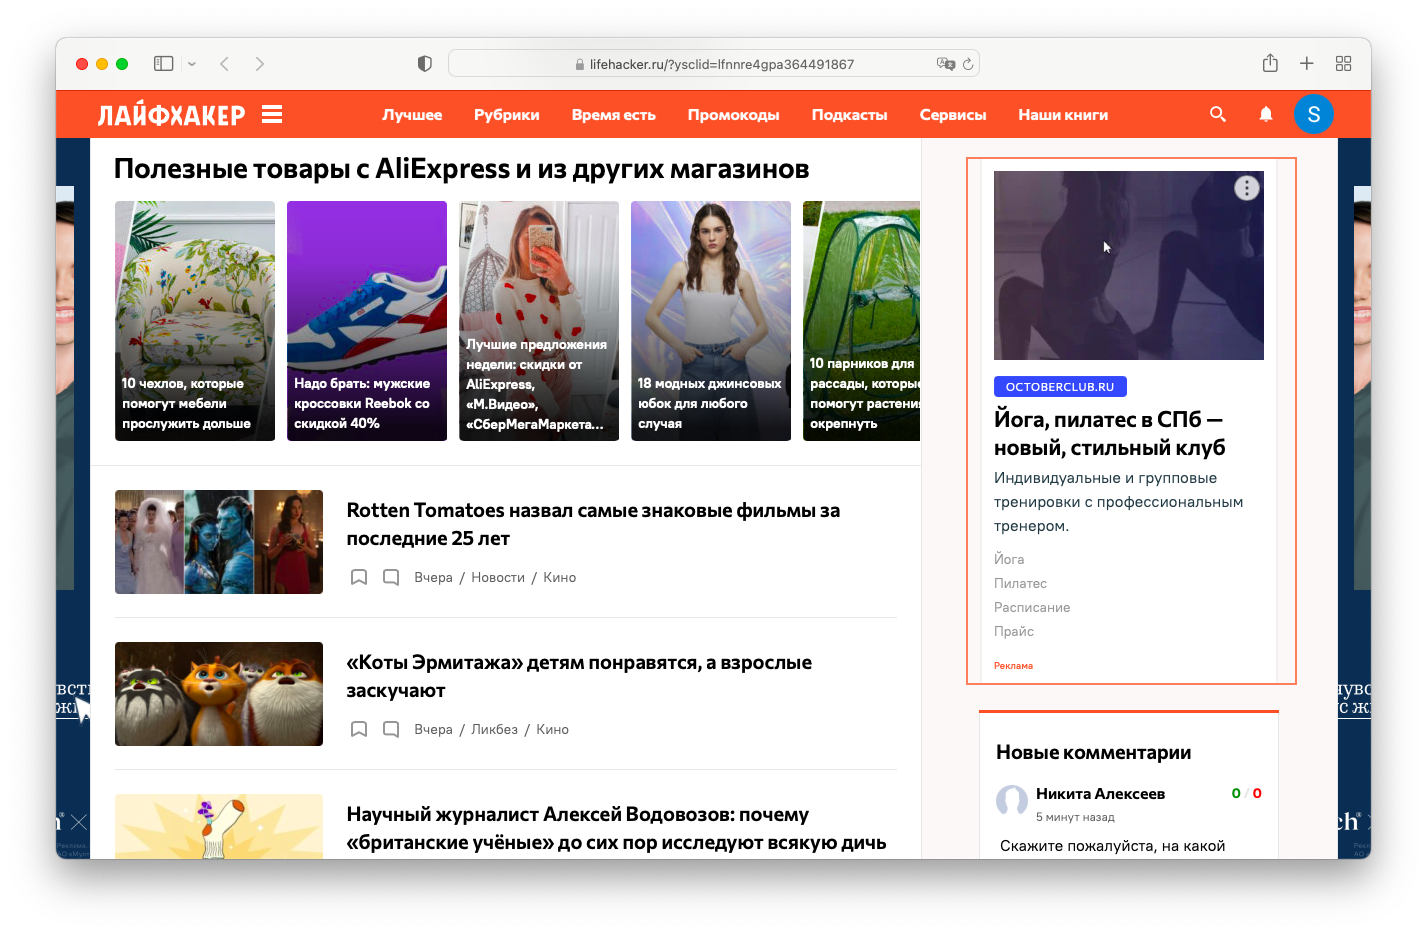Open the Расписание link in the yoga ad
This screenshot has width=1427, height=933.
1031,607
